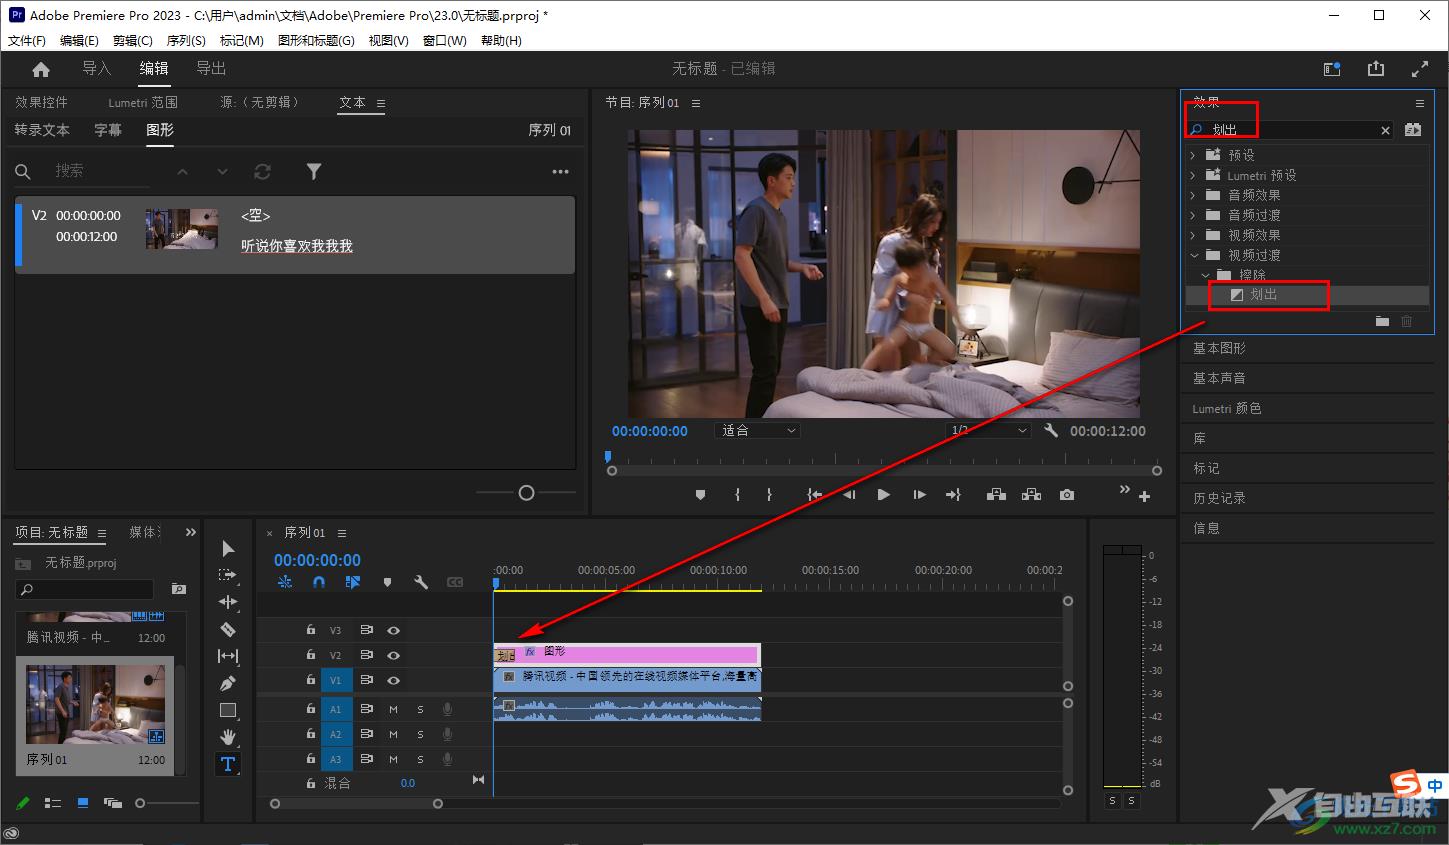Click accelerated effects filter icon

click(1413, 130)
